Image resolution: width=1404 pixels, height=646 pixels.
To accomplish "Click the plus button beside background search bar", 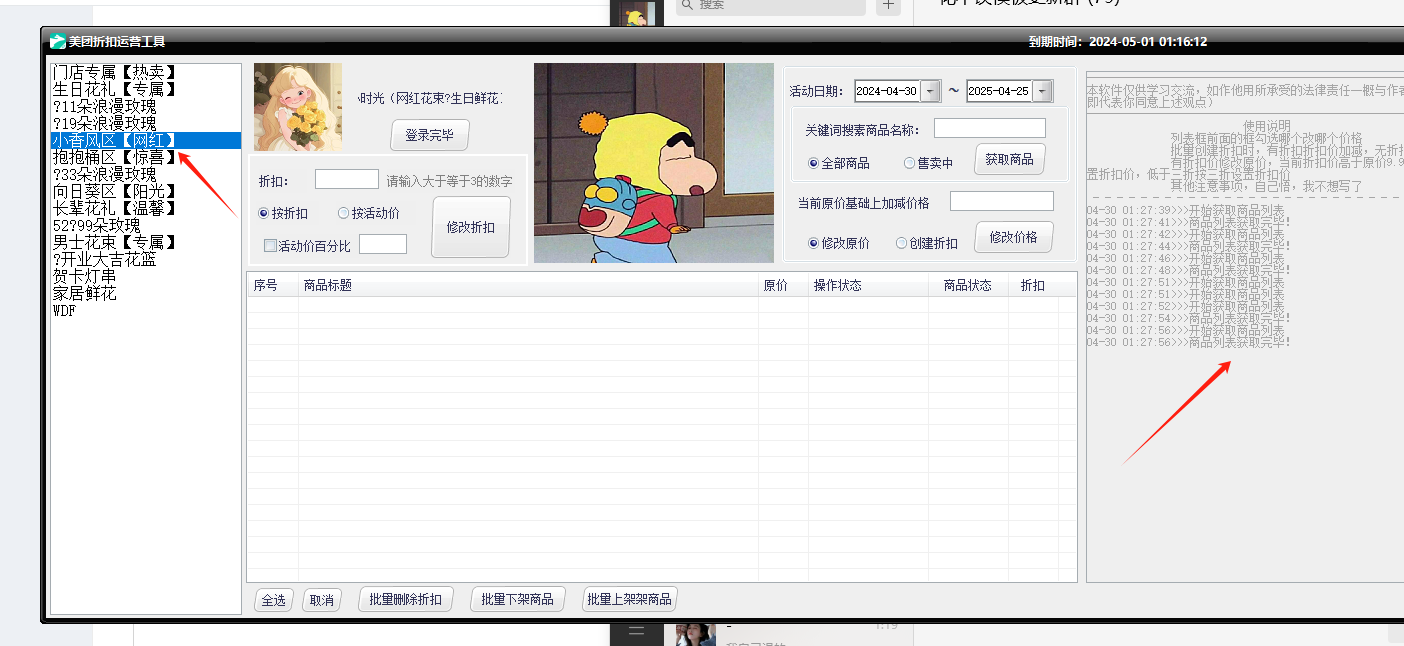I will tap(888, 6).
